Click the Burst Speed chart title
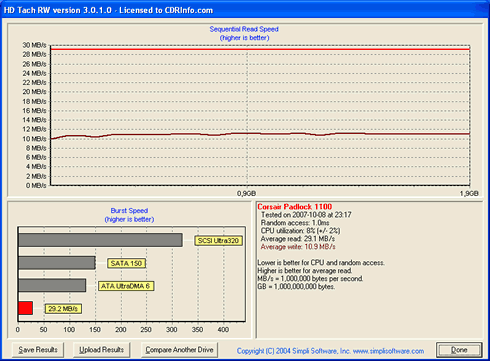The image size is (490, 361). coord(129,211)
